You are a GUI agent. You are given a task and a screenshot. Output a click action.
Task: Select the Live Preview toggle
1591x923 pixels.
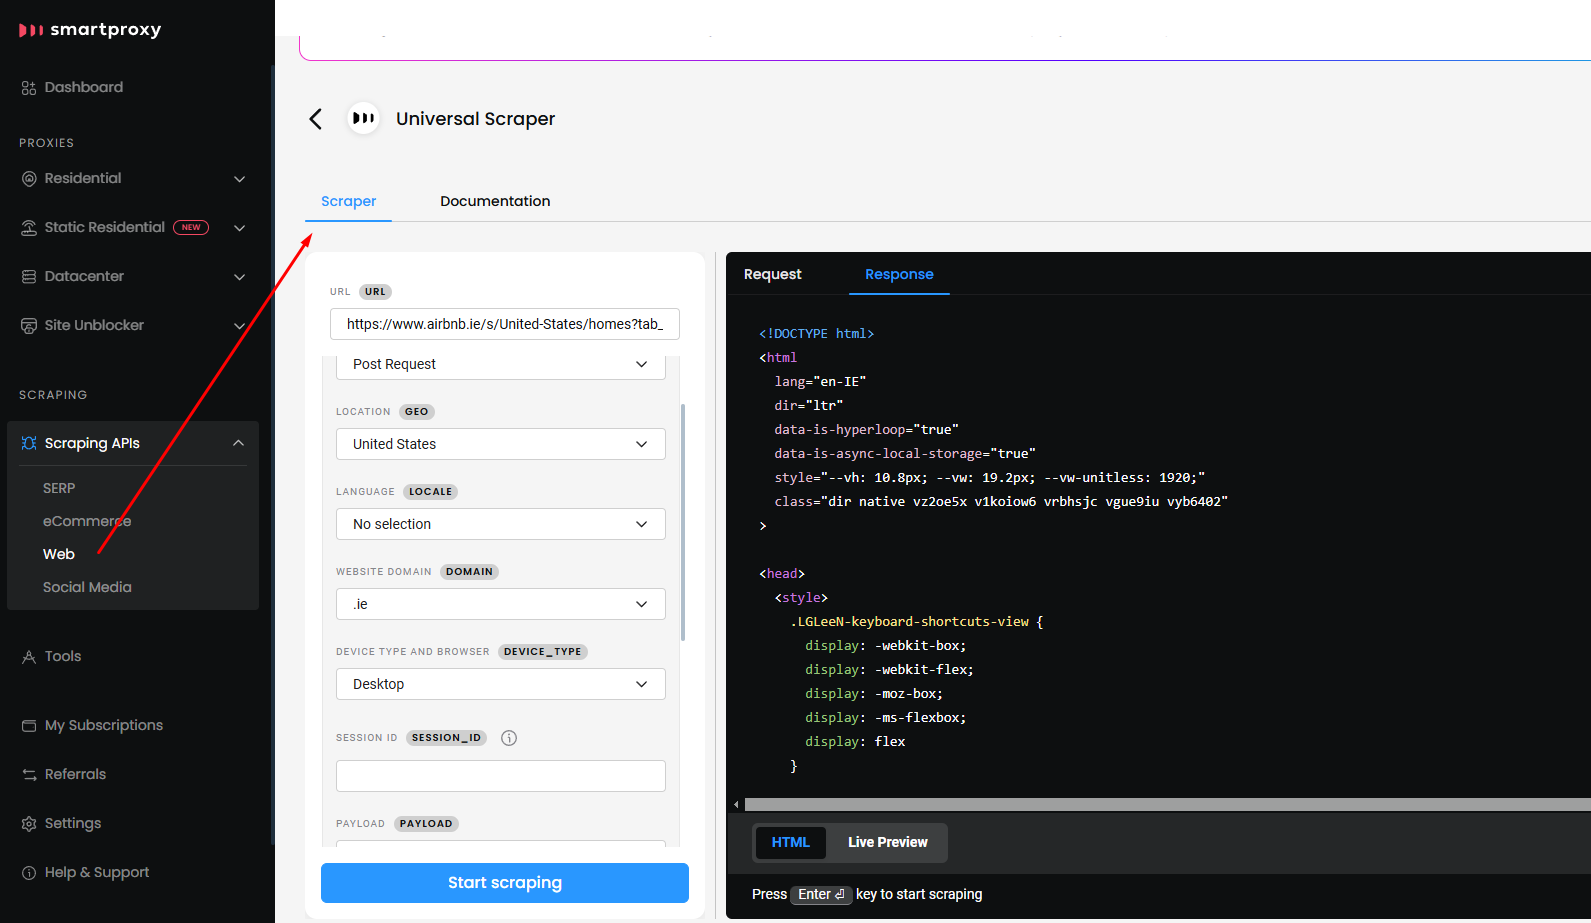[887, 842]
